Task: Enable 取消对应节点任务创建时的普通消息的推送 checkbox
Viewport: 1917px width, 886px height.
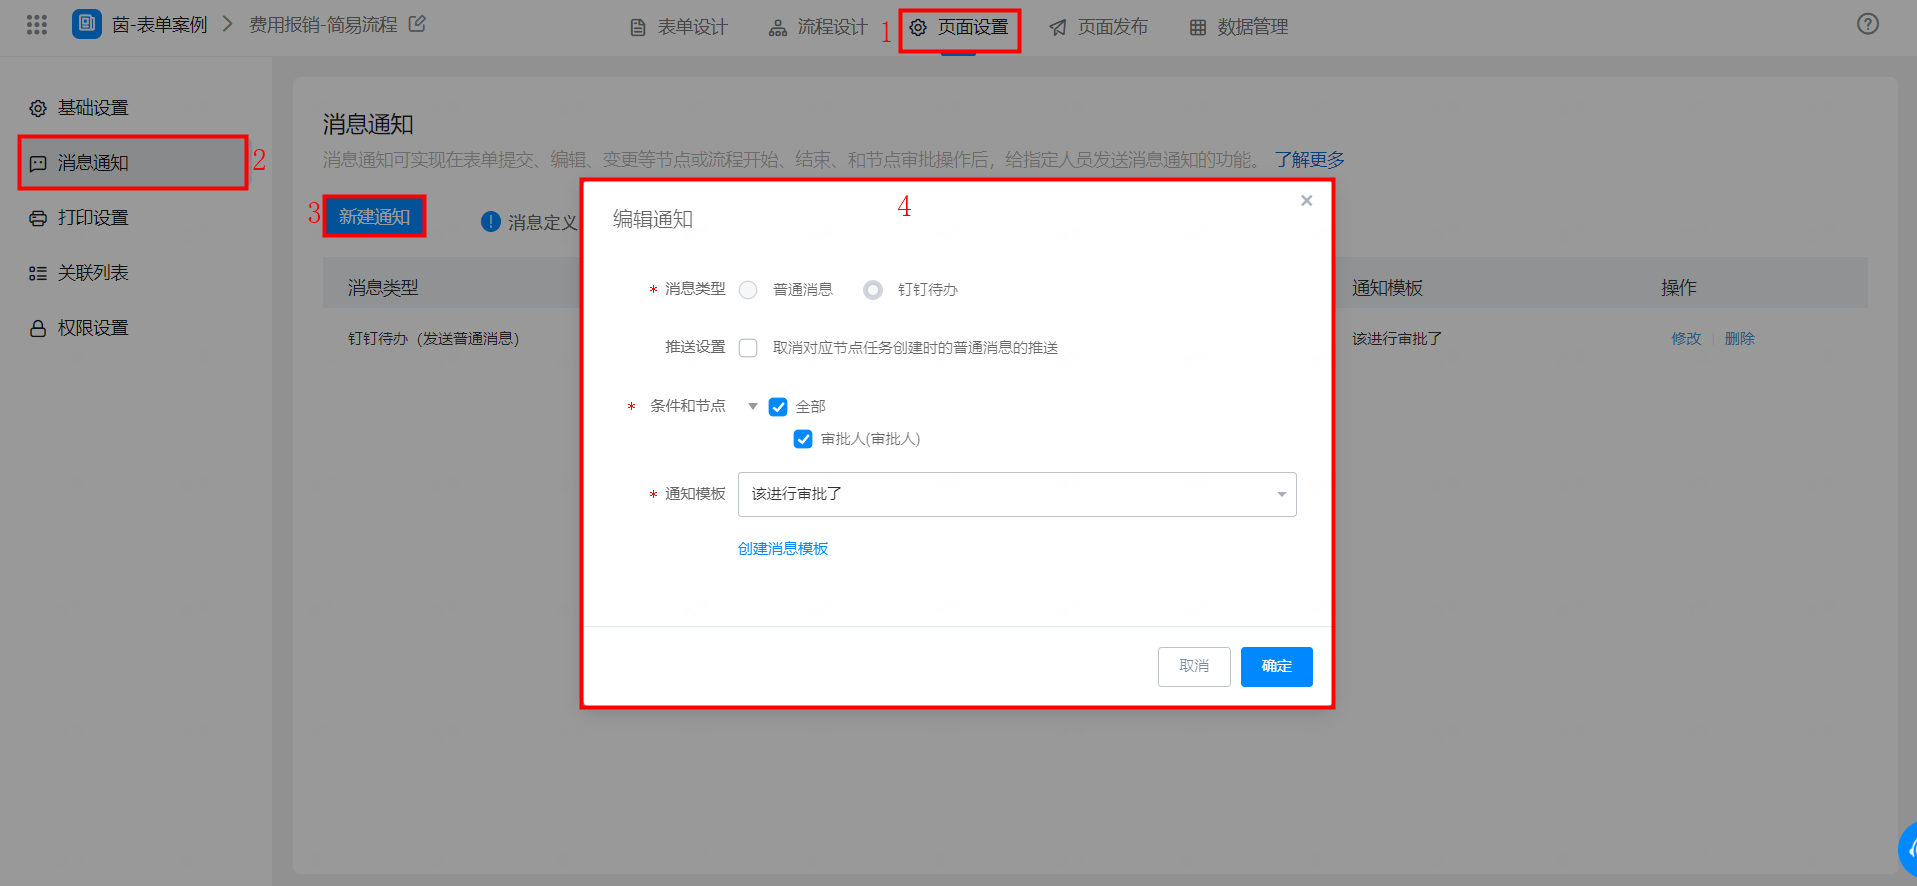Action: coord(748,348)
